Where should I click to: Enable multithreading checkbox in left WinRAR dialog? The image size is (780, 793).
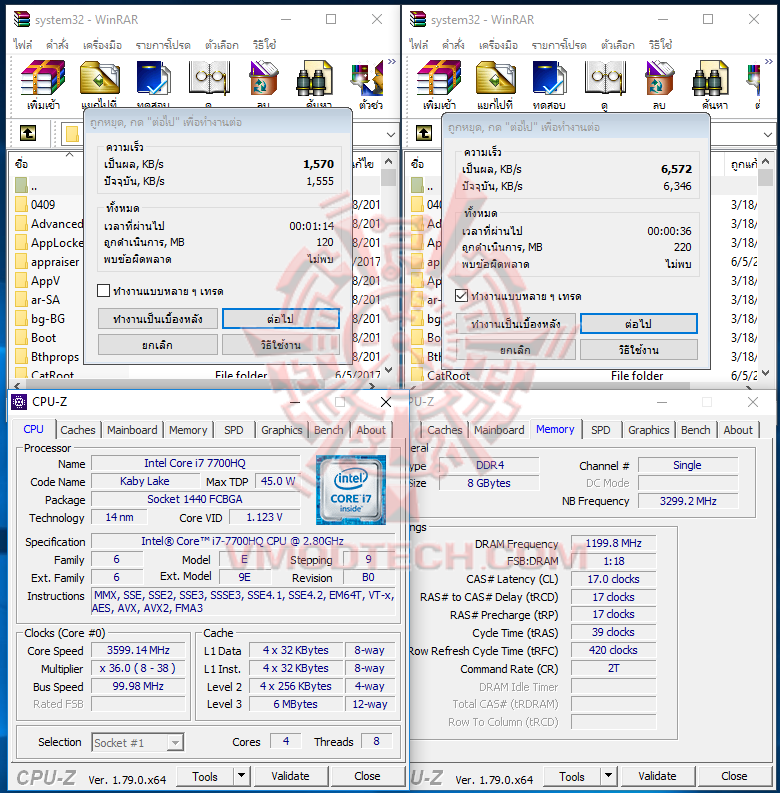103,291
